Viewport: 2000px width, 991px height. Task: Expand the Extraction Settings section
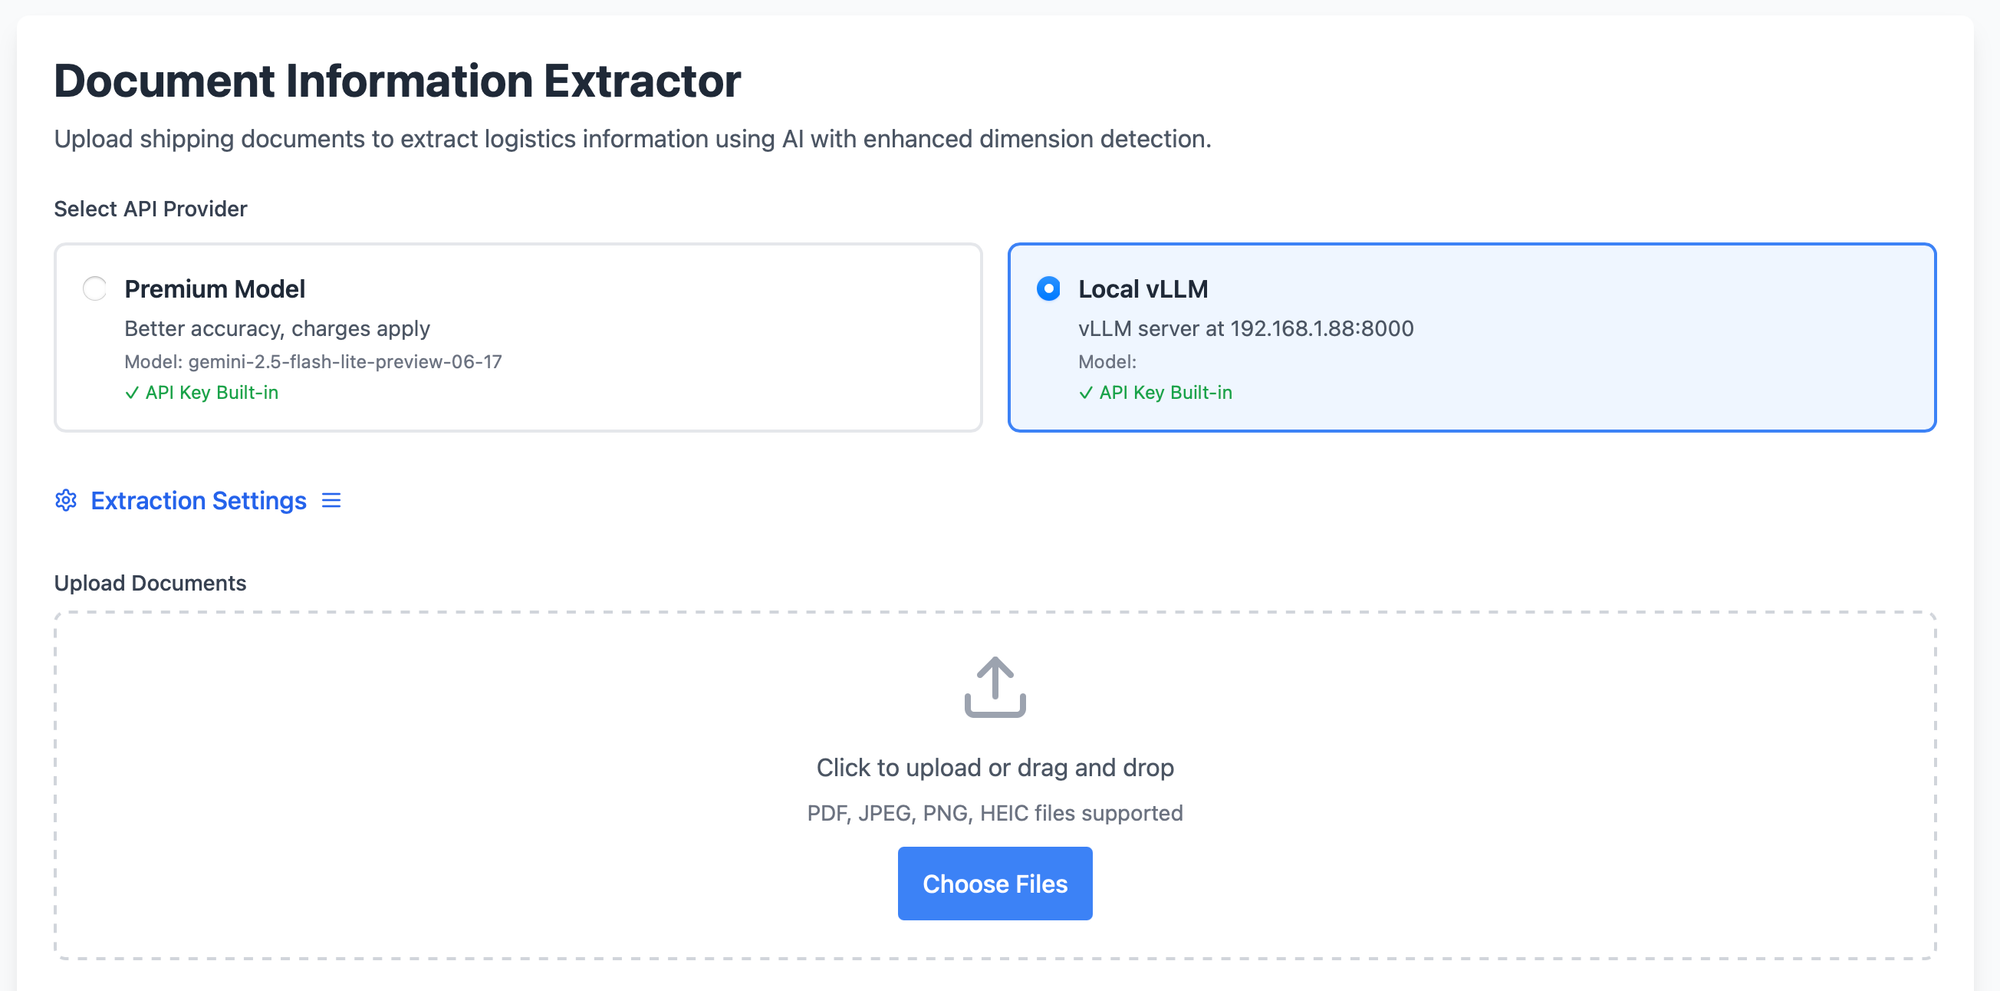pos(198,500)
